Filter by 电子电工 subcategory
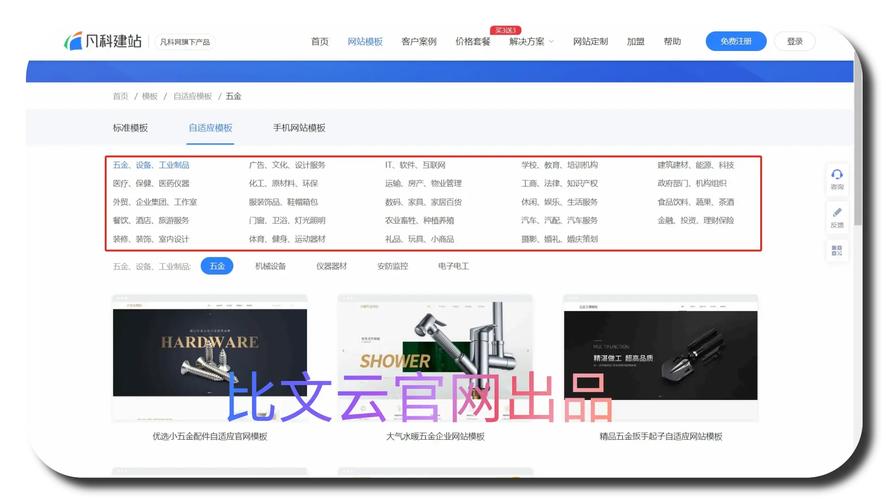The width and height of the screenshot is (889, 500). tap(454, 266)
